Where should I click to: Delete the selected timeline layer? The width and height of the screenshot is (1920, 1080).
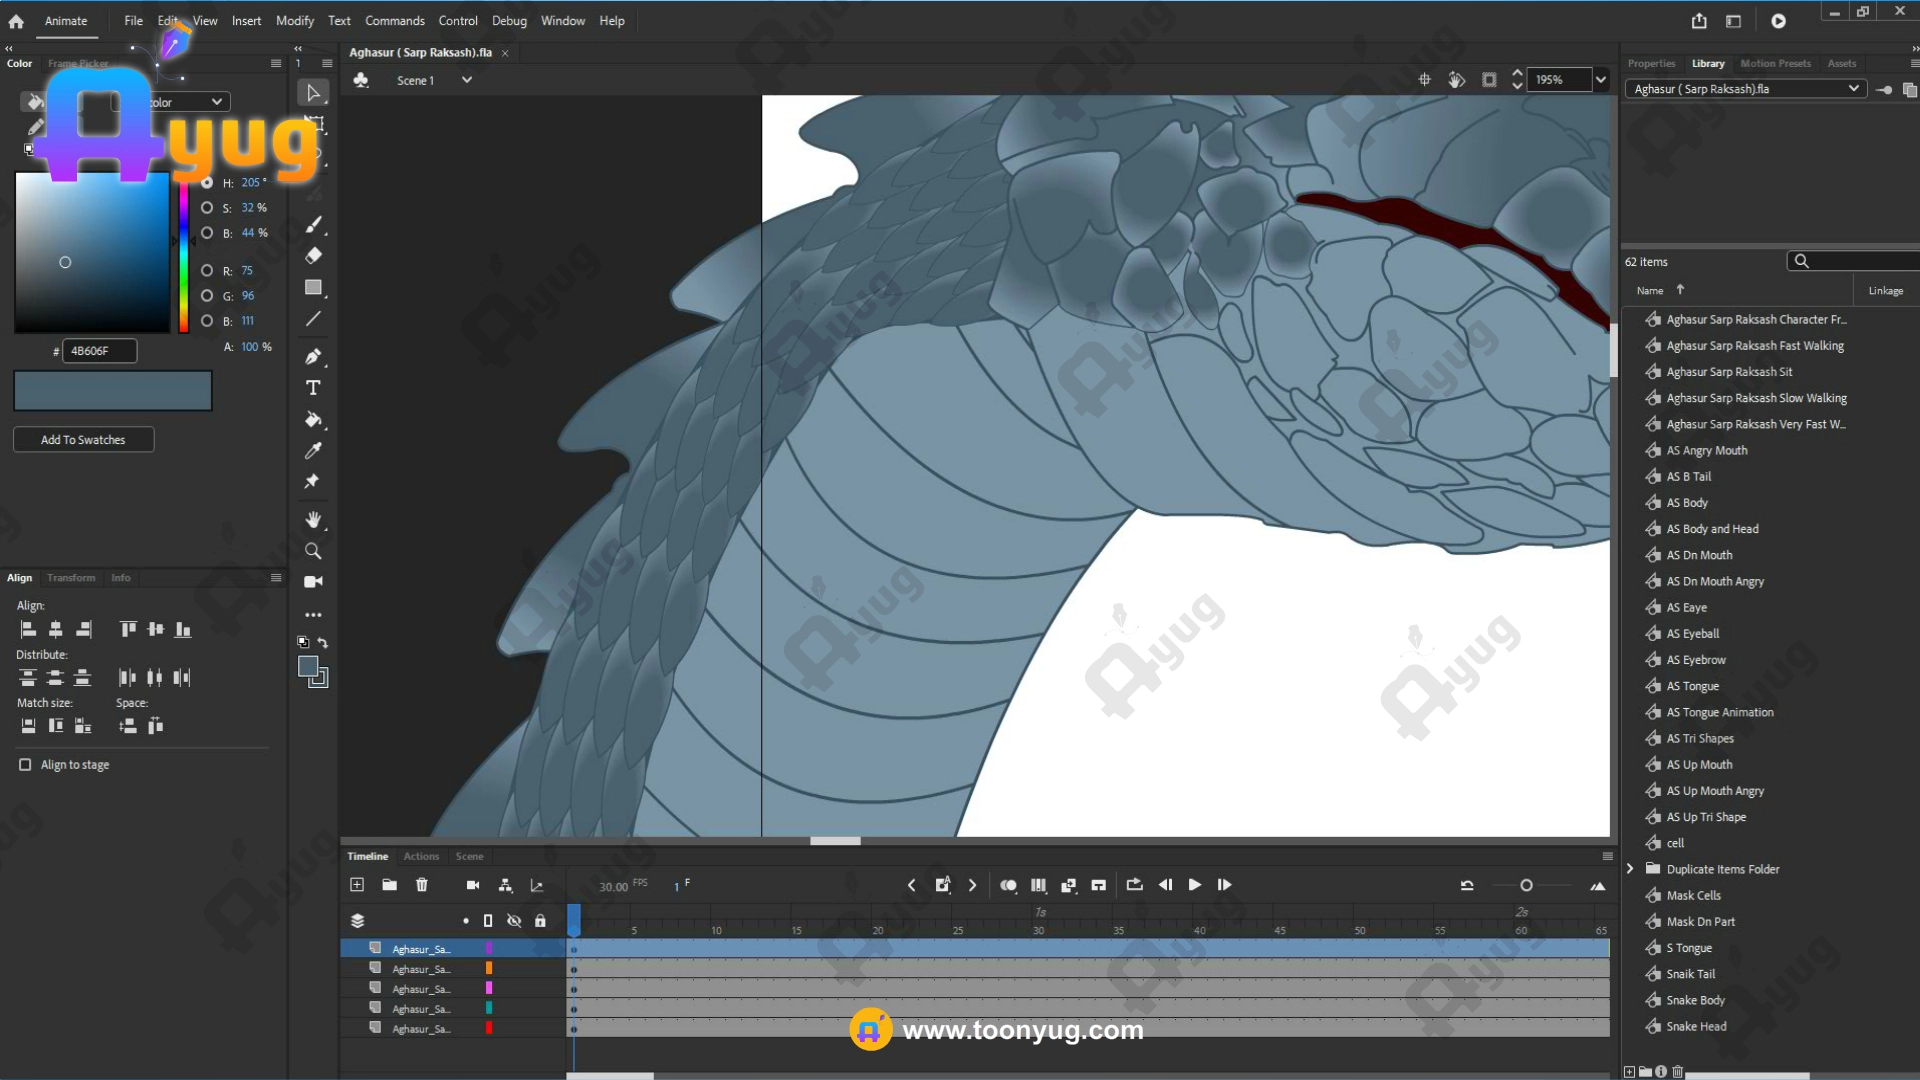[422, 885]
